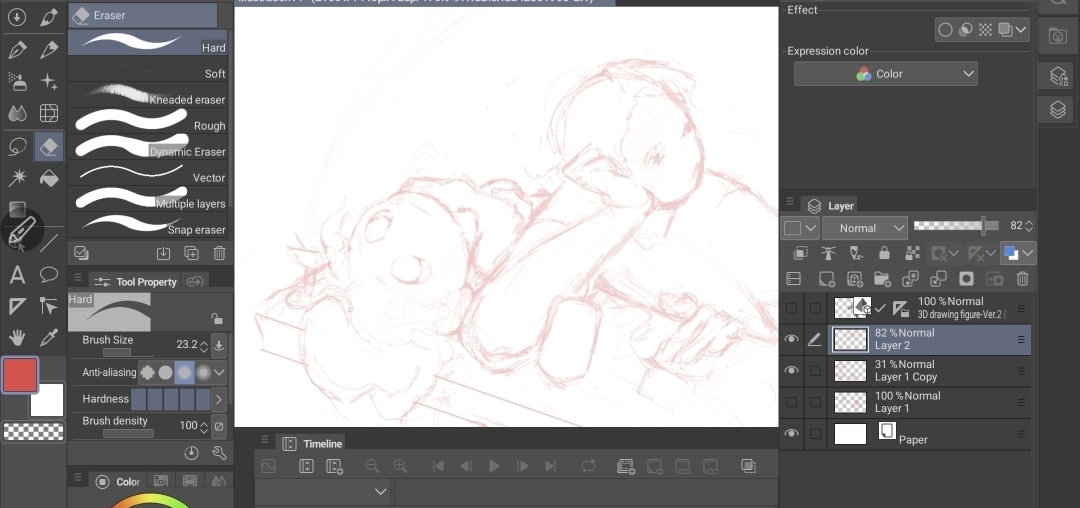Open the Expression color dropdown
This screenshot has width=1080, height=508.
[x=885, y=74]
